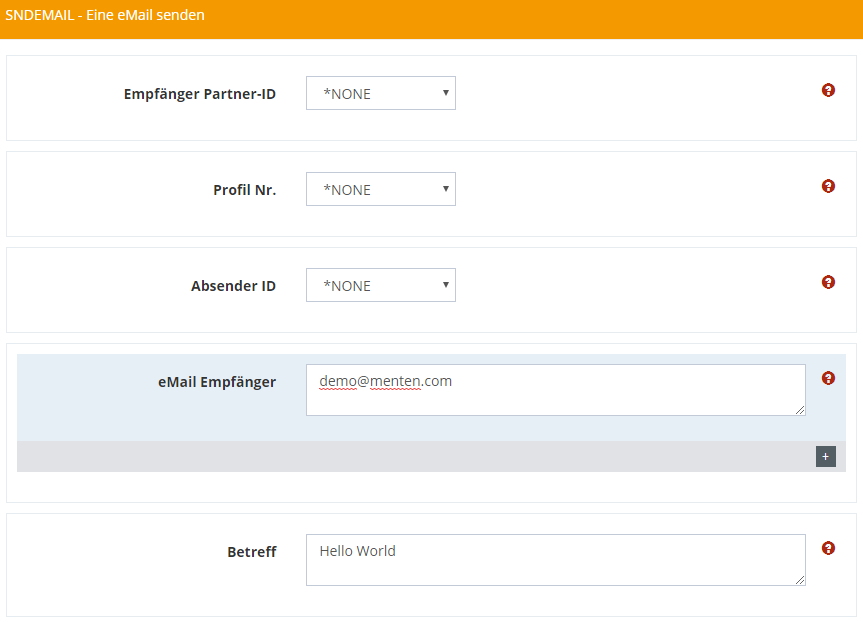Screen dimensions: 863x622
Task: Open help for Empfänger Partner-ID field
Action: pyautogui.click(x=828, y=90)
